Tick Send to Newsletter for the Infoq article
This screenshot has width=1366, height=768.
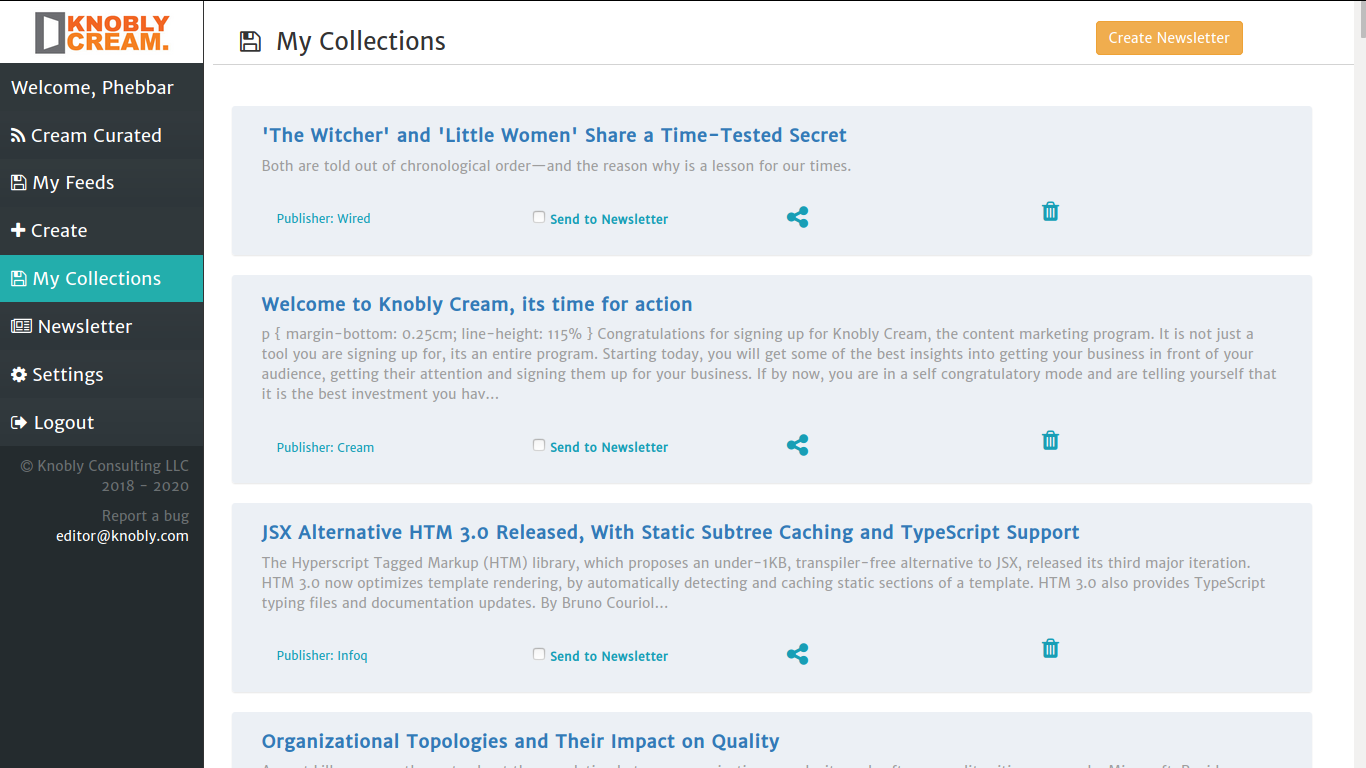click(539, 654)
